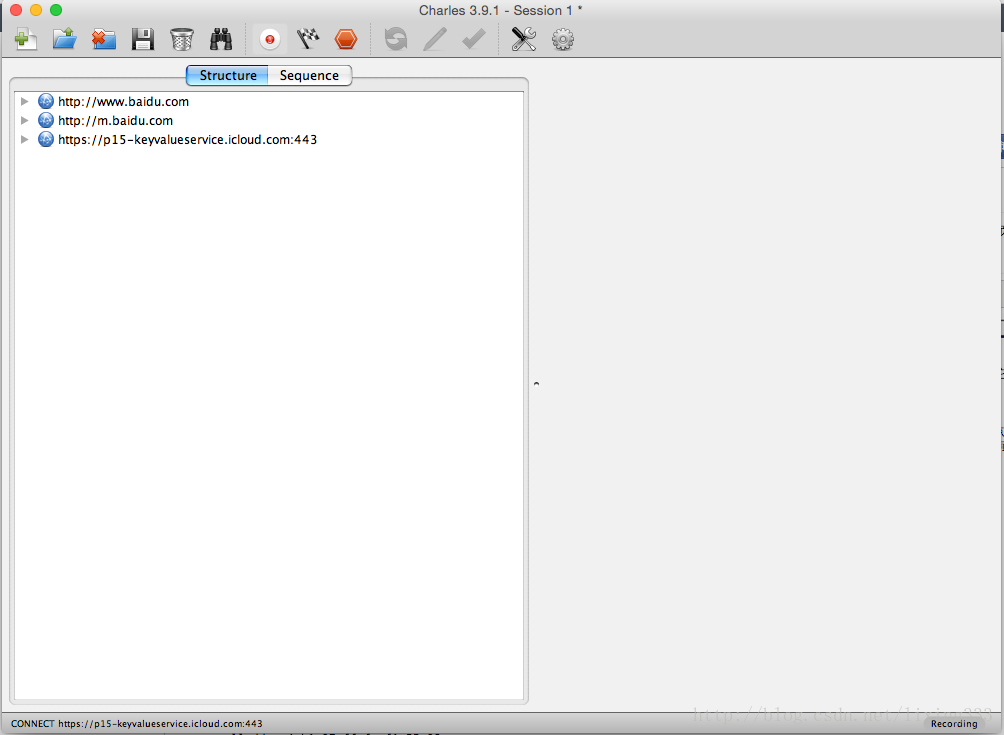Click the repeat request refresh icon
This screenshot has width=1004, height=735.
tap(396, 40)
